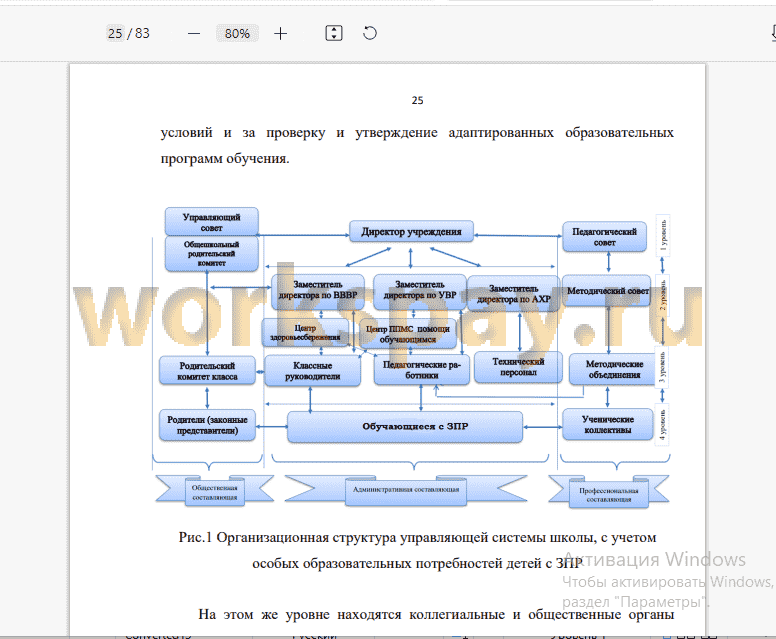Click 'Общешкольный родительский комитет' box

click(x=211, y=253)
